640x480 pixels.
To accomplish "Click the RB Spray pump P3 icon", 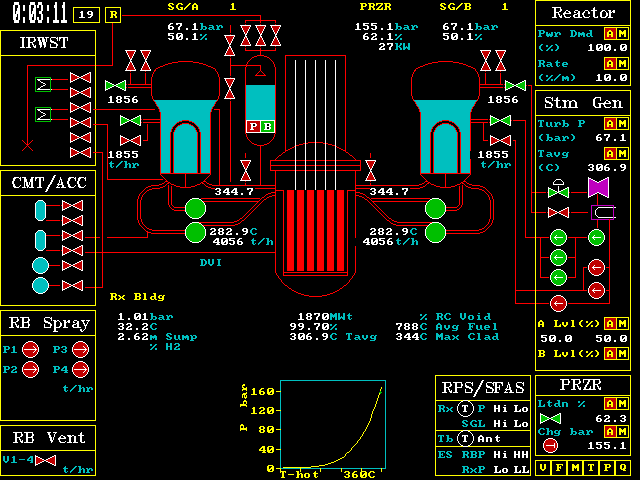I will [x=81, y=349].
